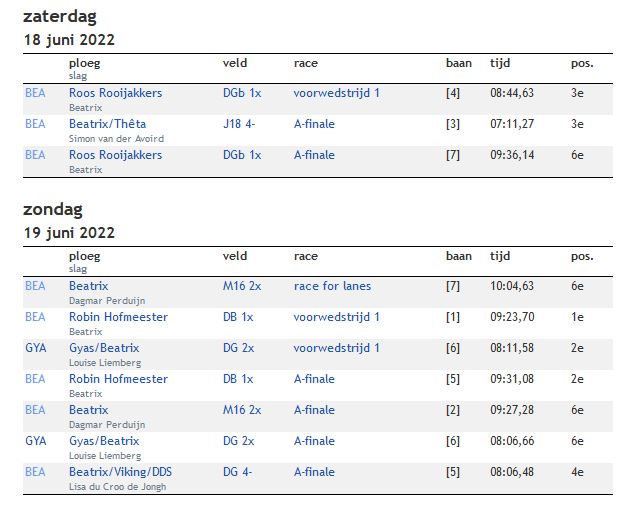Click BEA club code in J18 4- row
The image size is (634, 510).
35,124
